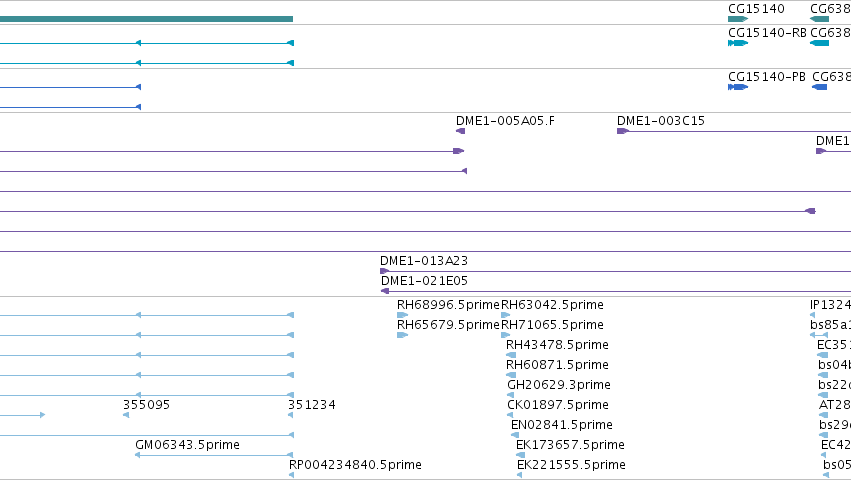Viewport: 851px width, 480px height.
Task: Click the RH43478.5prime label
Action: [x=557, y=345]
